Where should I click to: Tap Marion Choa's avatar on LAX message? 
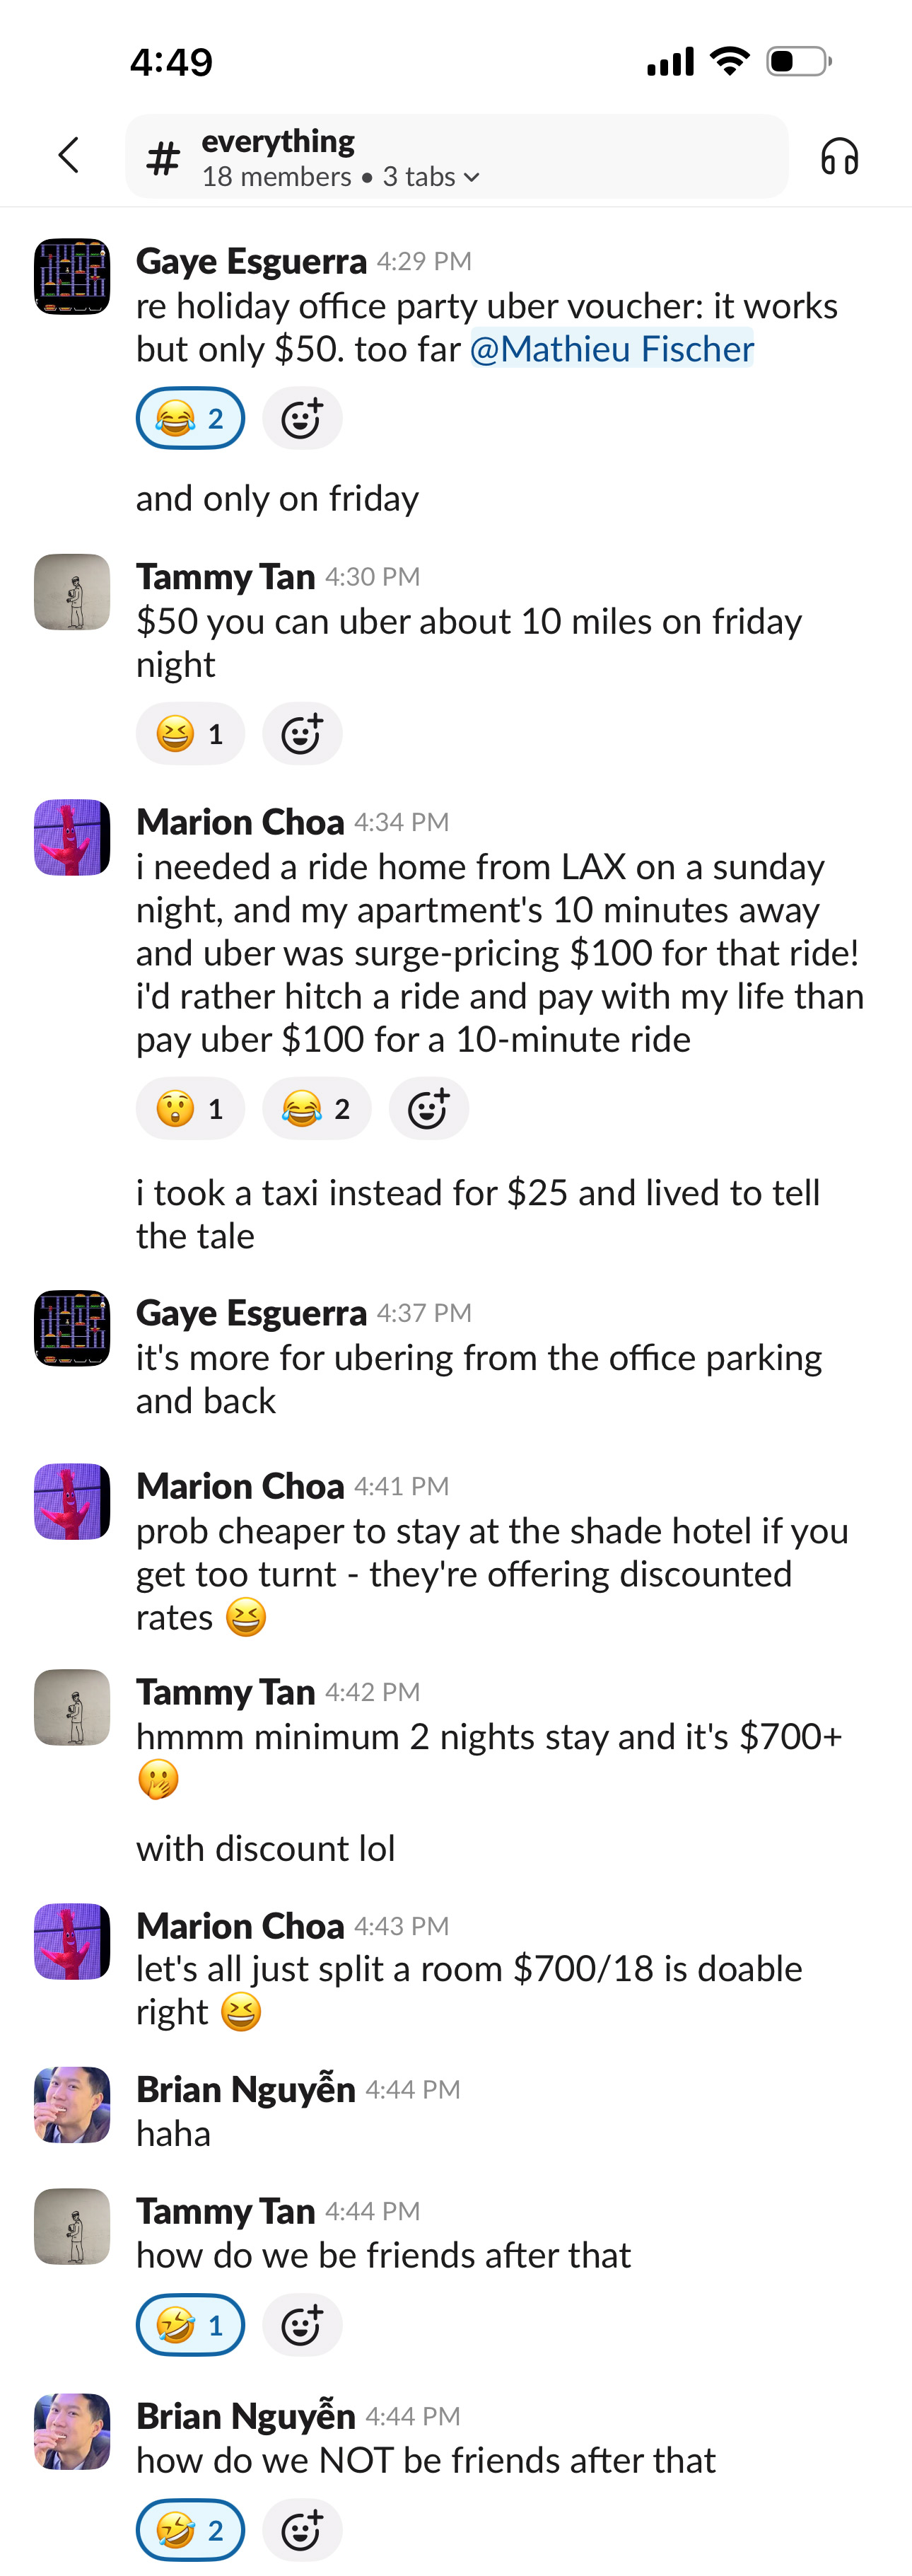[72, 837]
